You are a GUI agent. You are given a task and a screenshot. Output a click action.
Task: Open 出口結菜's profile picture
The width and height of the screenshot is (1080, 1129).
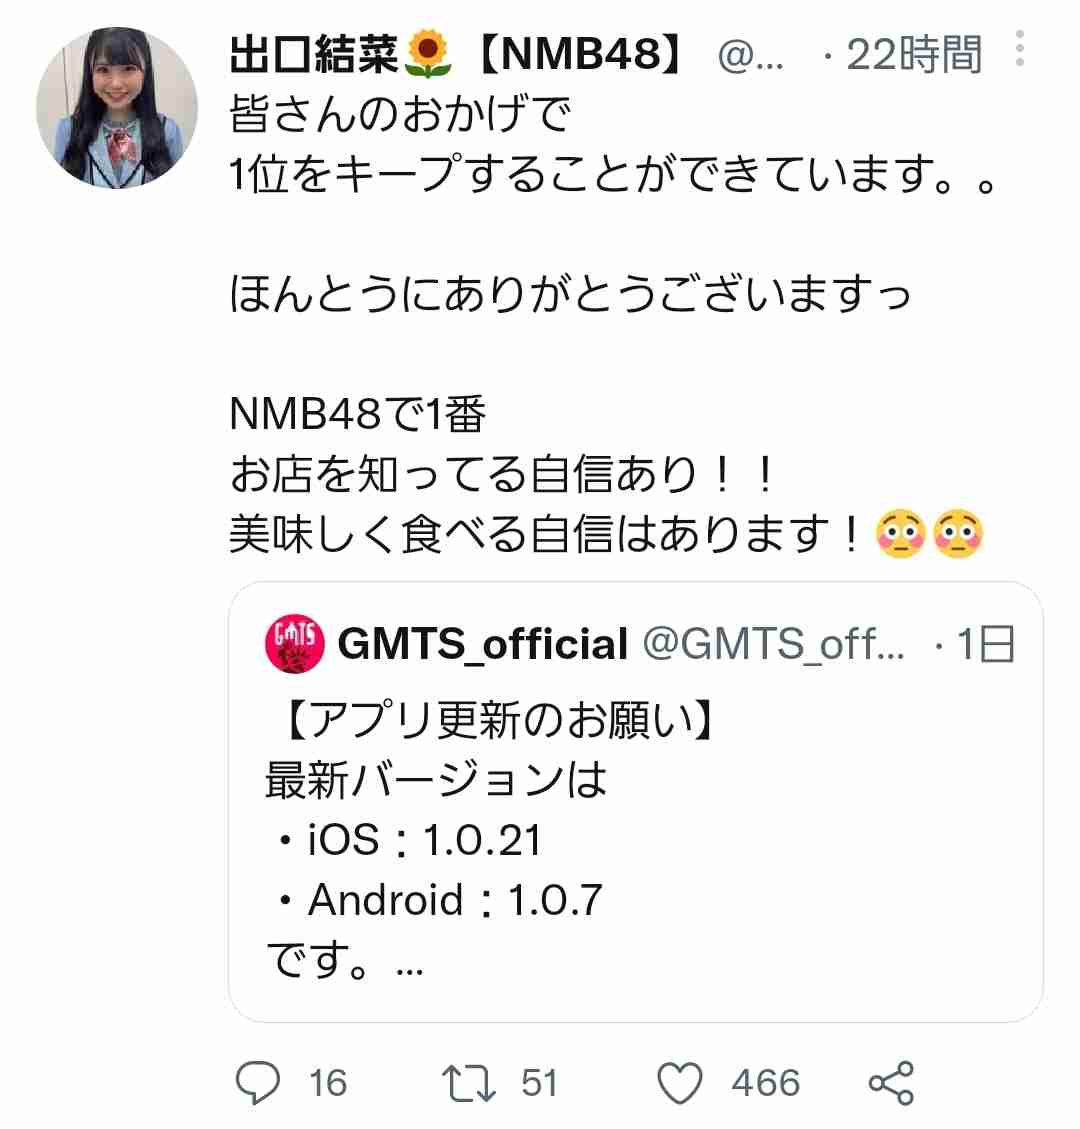(117, 108)
